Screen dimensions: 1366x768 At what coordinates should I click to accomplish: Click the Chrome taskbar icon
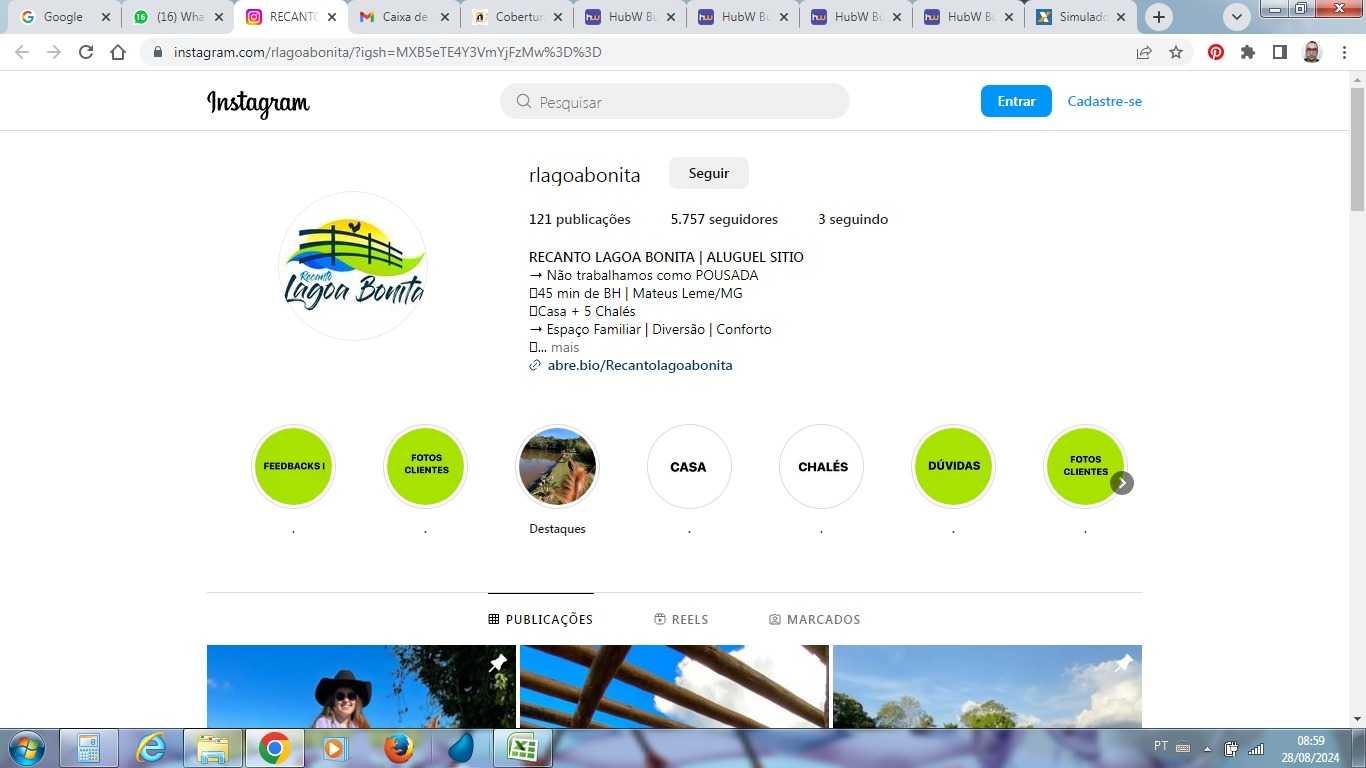pos(275,748)
